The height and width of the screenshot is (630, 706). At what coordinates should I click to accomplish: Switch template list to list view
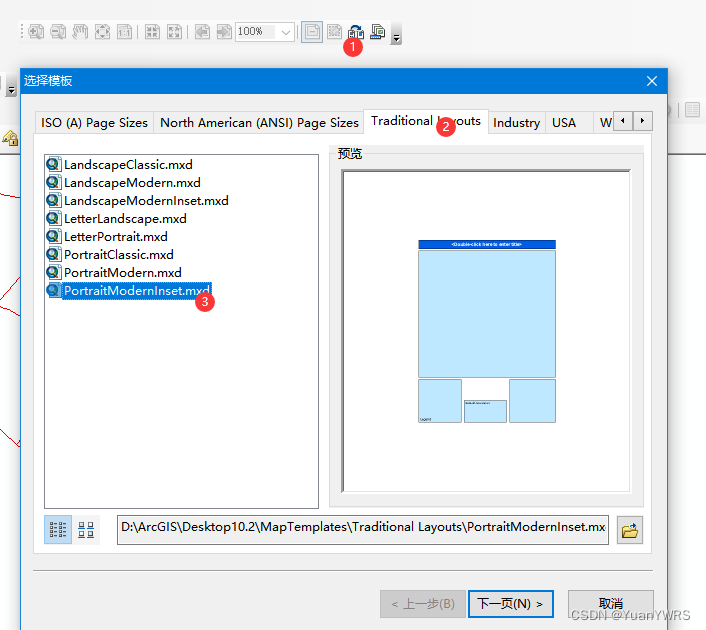click(58, 530)
